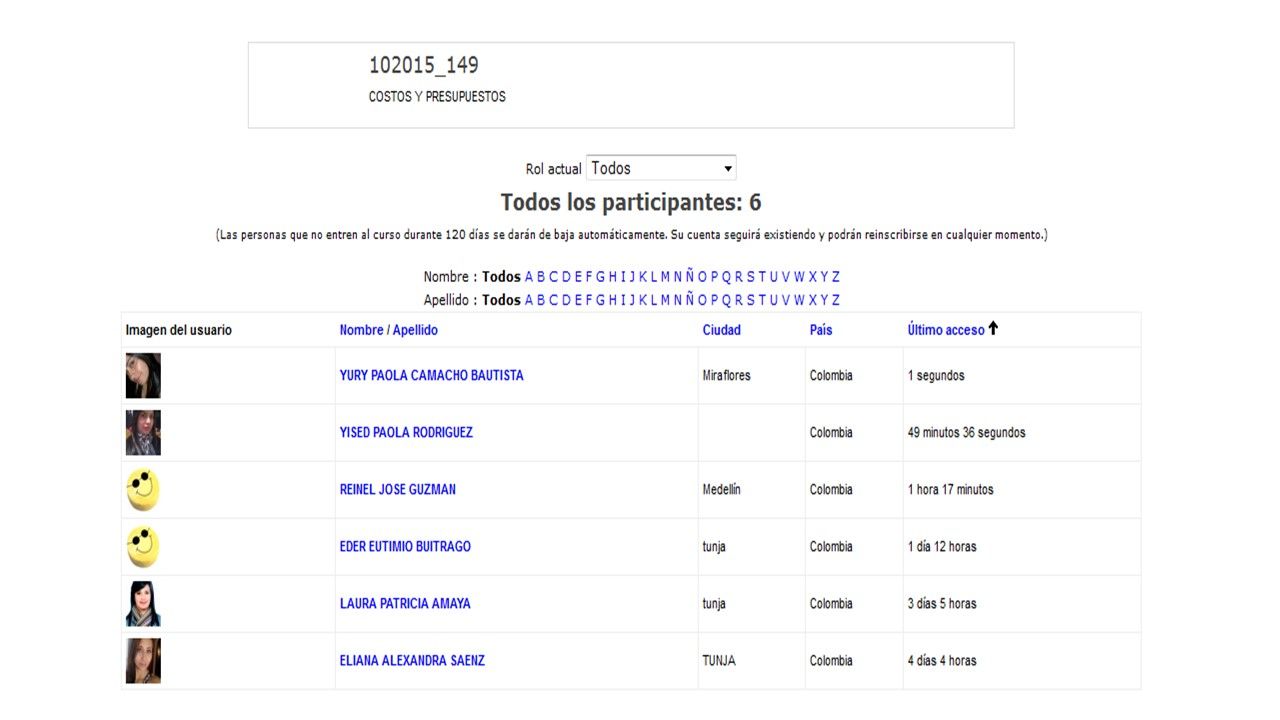The height and width of the screenshot is (720, 1280).
Task: Filter Nombre by letter Z
Action: (x=836, y=277)
